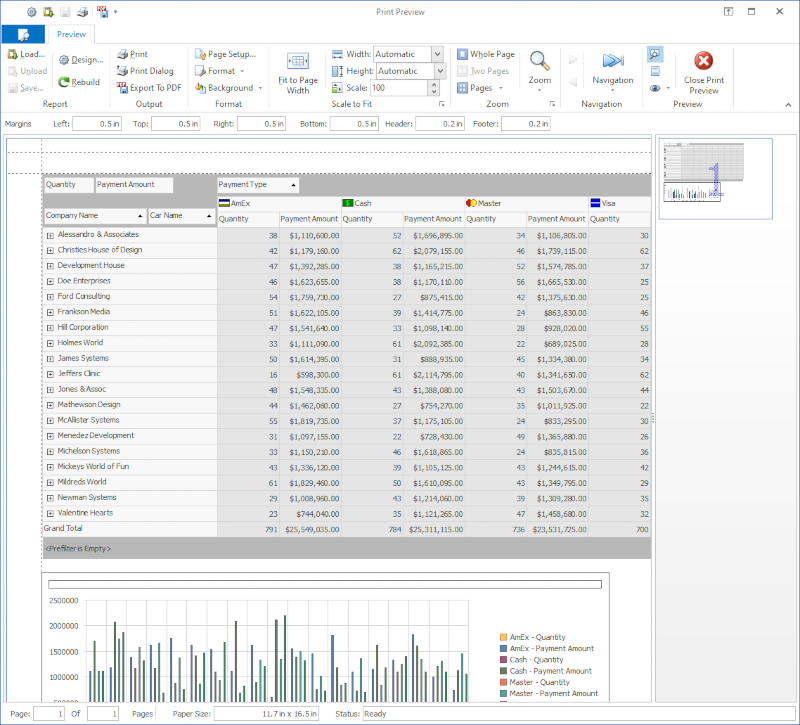Open the Print Dialog

pyautogui.click(x=144, y=71)
